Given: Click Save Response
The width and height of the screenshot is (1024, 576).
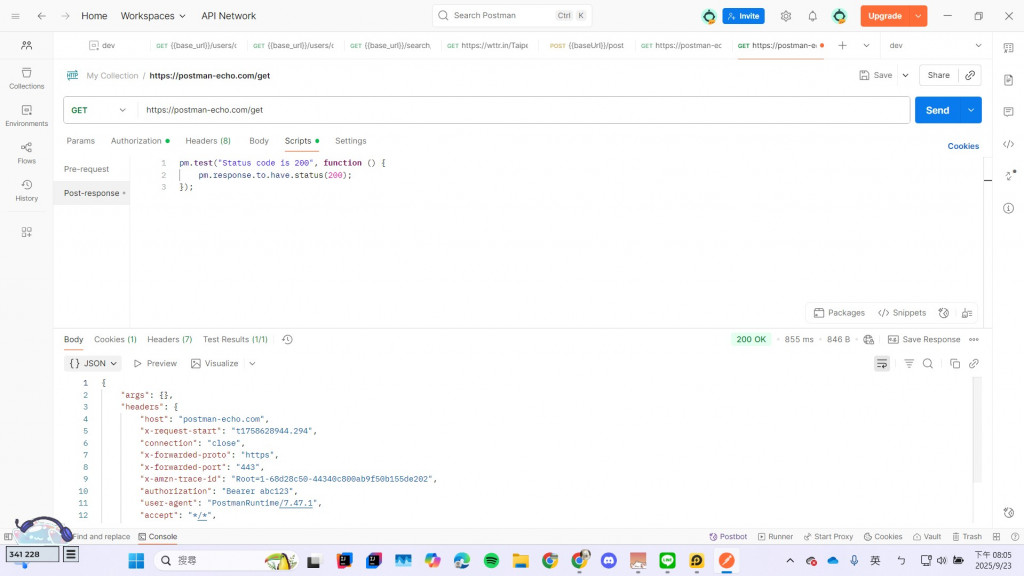Looking at the screenshot, I should tap(924, 340).
